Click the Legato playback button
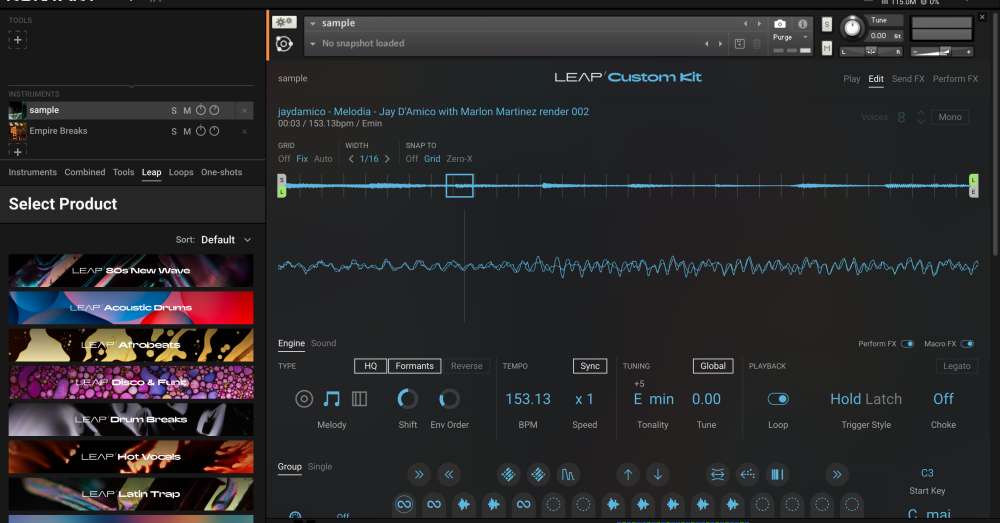Image resolution: width=1000 pixels, height=523 pixels. coord(957,366)
